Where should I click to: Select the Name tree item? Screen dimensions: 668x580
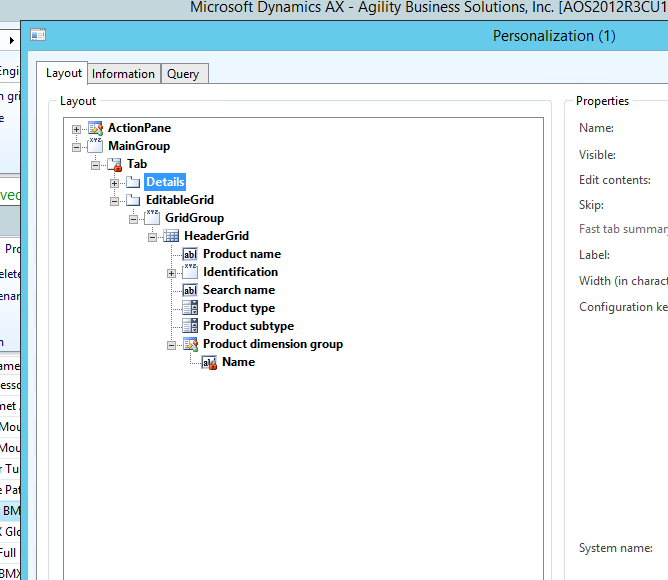(x=239, y=362)
